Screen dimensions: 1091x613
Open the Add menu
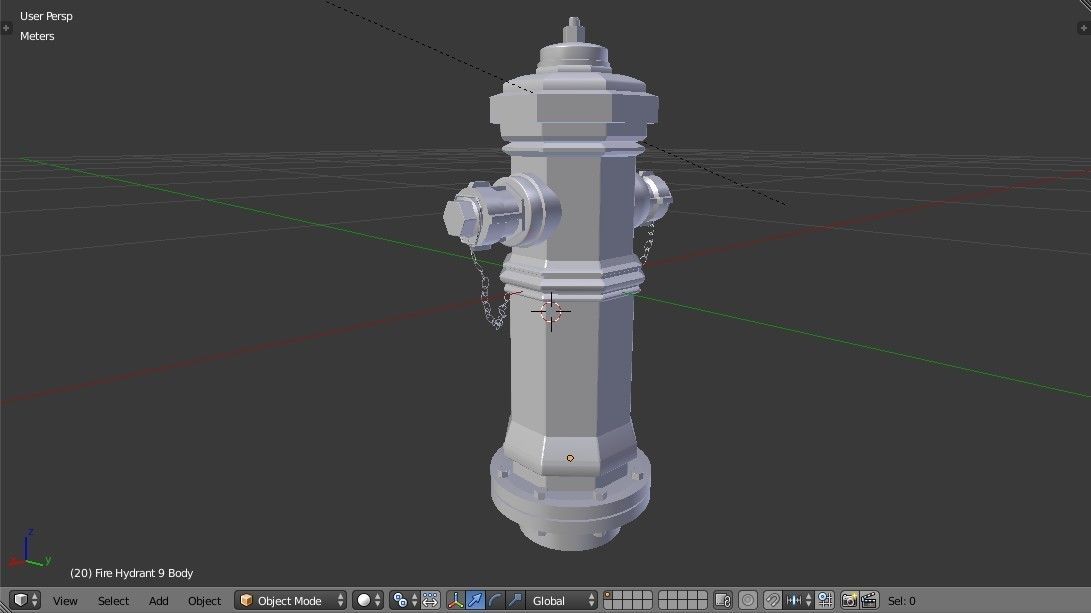[158, 600]
